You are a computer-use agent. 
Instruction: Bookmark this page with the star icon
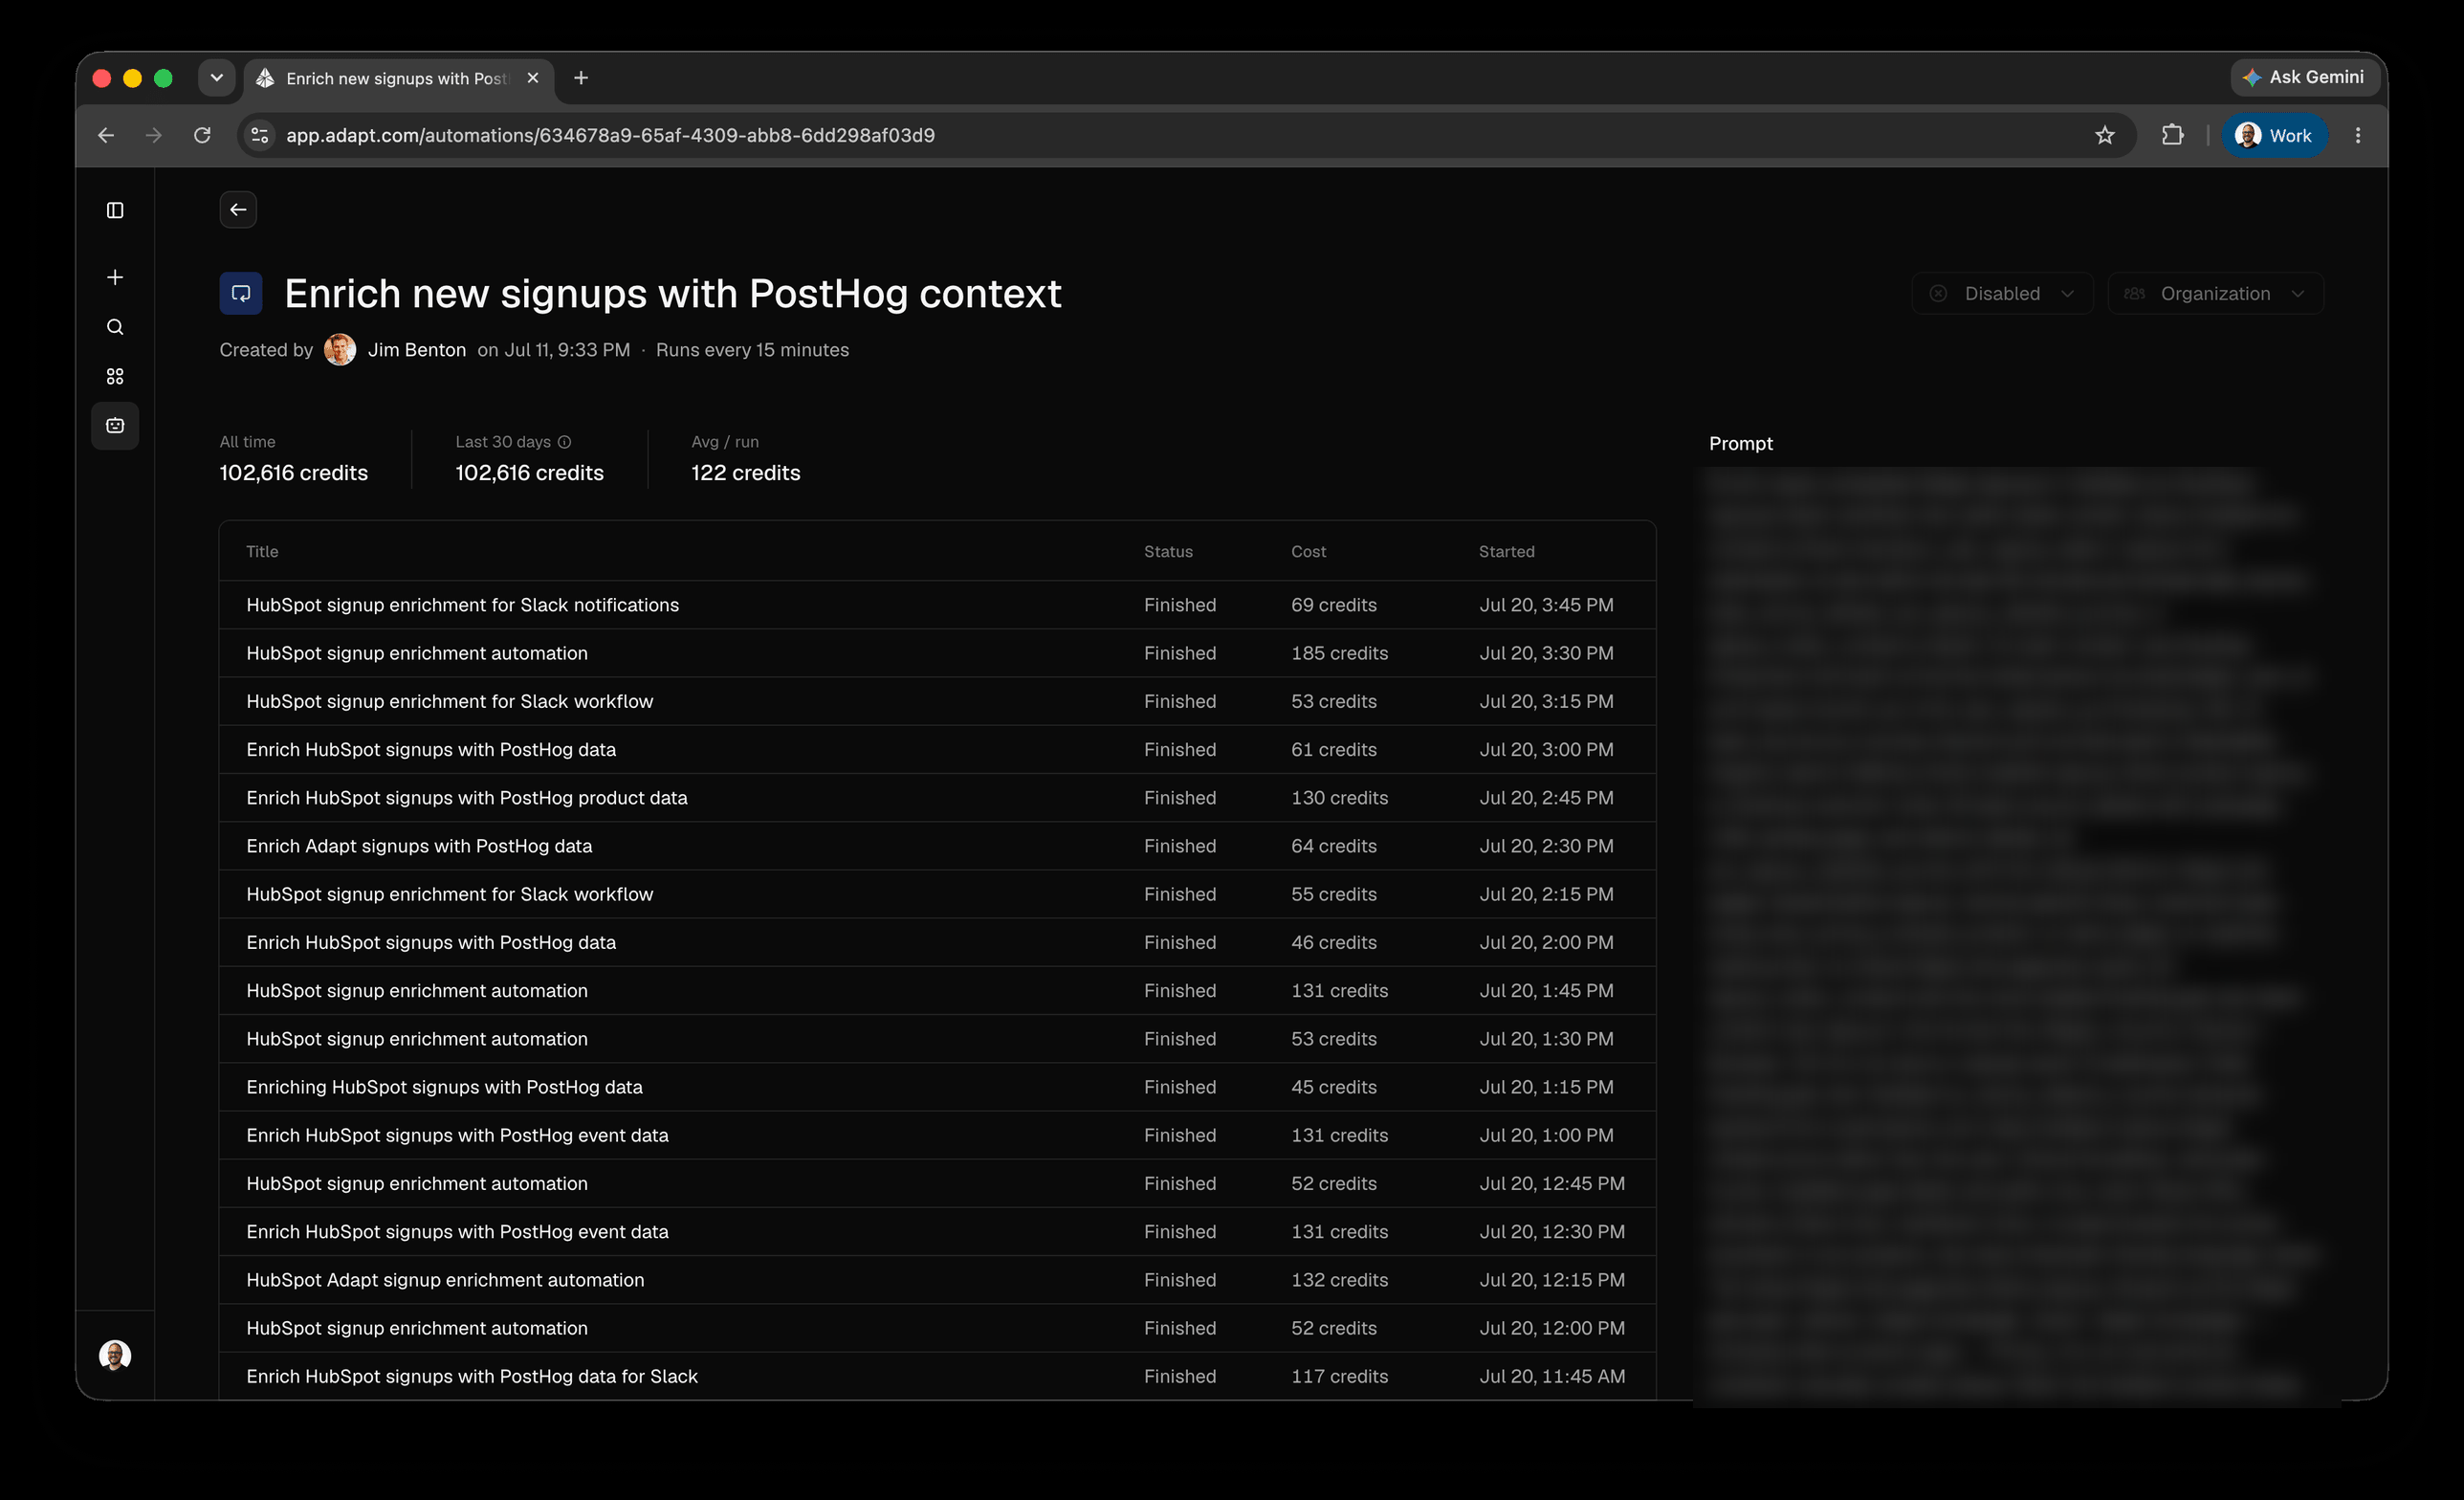(x=2105, y=135)
